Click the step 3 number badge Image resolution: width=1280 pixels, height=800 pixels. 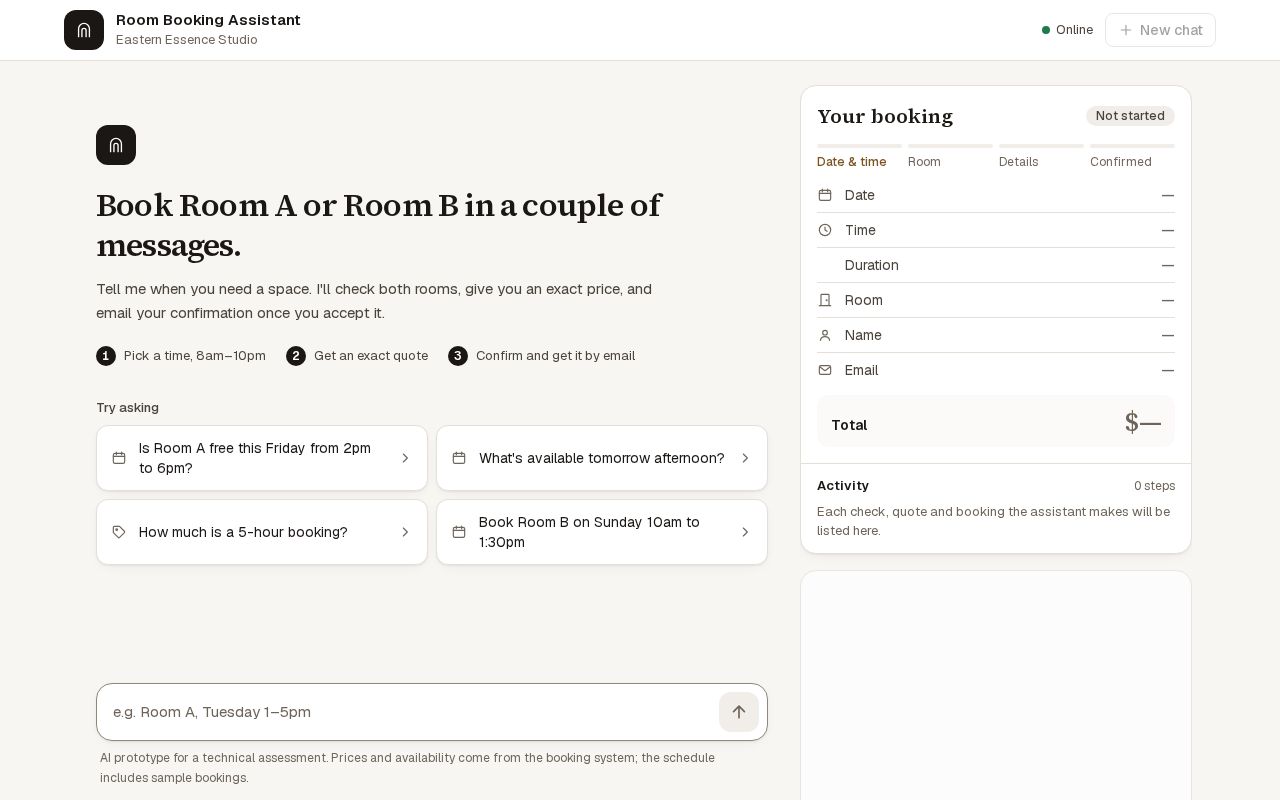458,356
